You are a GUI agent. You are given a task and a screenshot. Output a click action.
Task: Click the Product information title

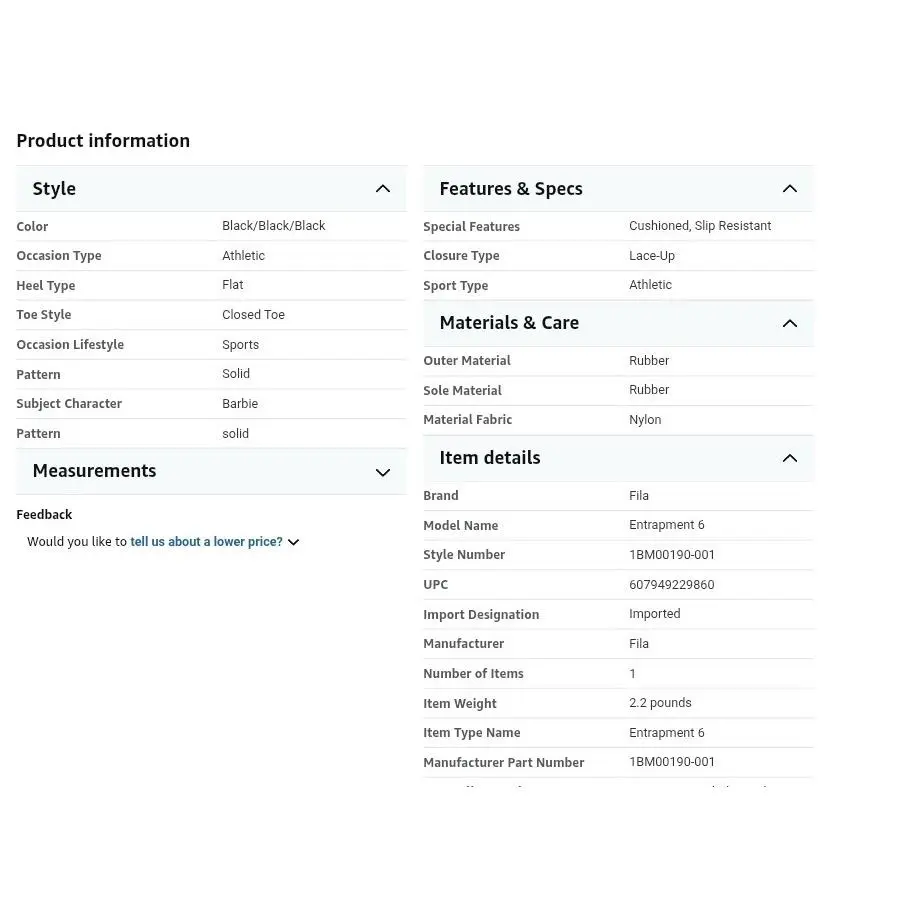[103, 141]
